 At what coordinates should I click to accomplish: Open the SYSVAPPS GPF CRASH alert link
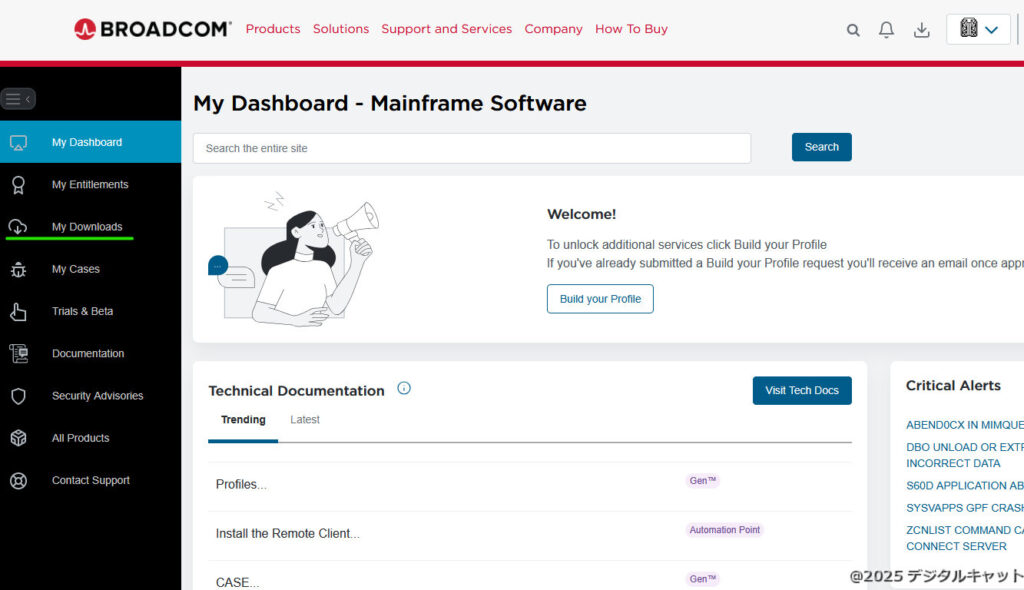coord(964,508)
